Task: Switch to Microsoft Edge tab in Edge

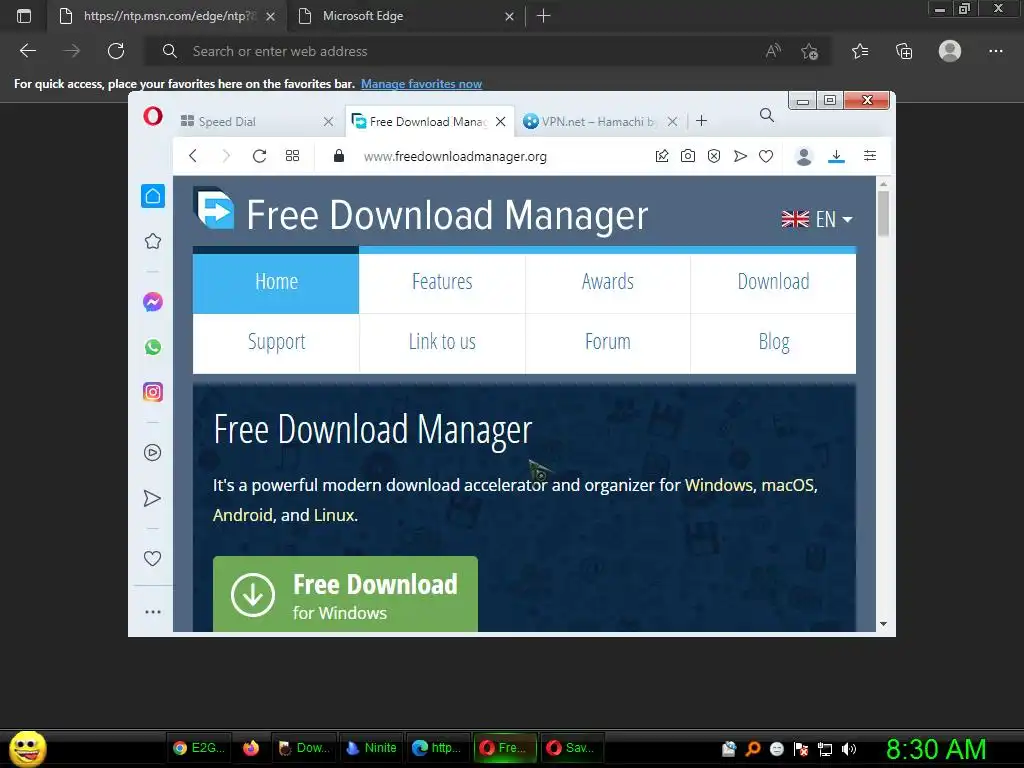Action: [406, 16]
